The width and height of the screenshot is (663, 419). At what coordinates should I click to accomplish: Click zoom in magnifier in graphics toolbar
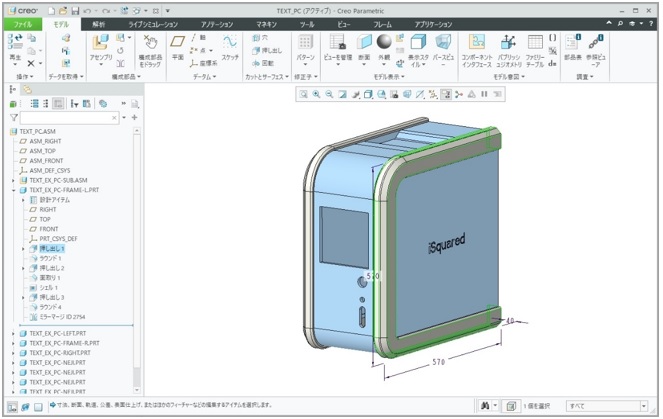click(x=316, y=94)
